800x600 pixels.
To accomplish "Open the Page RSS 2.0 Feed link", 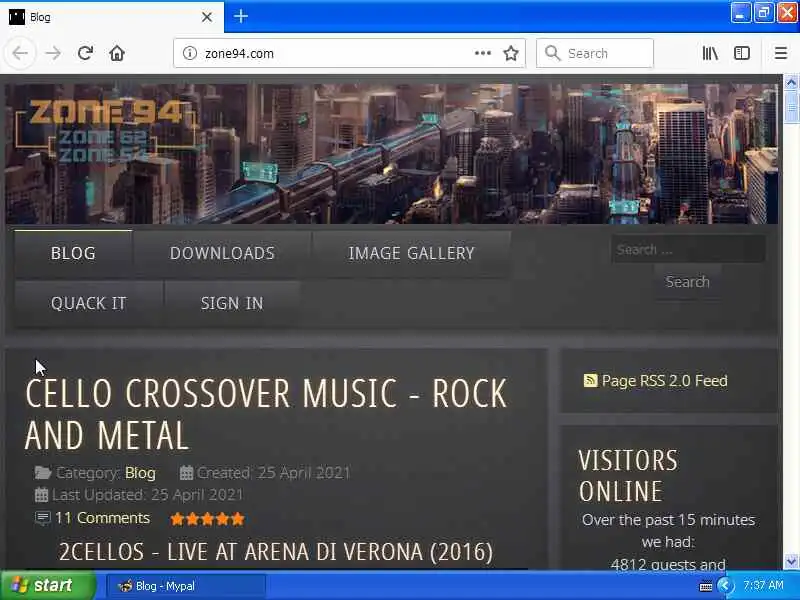I will 664,381.
